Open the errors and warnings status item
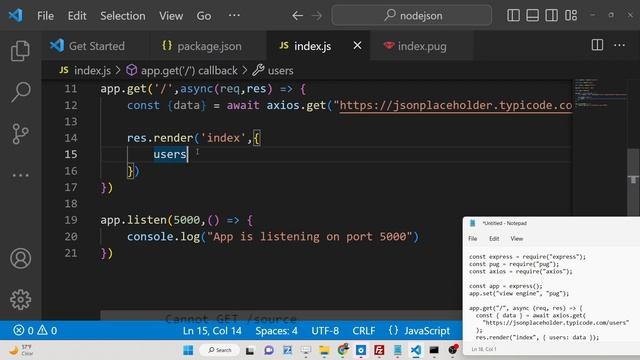640x360 pixels. click(35, 330)
